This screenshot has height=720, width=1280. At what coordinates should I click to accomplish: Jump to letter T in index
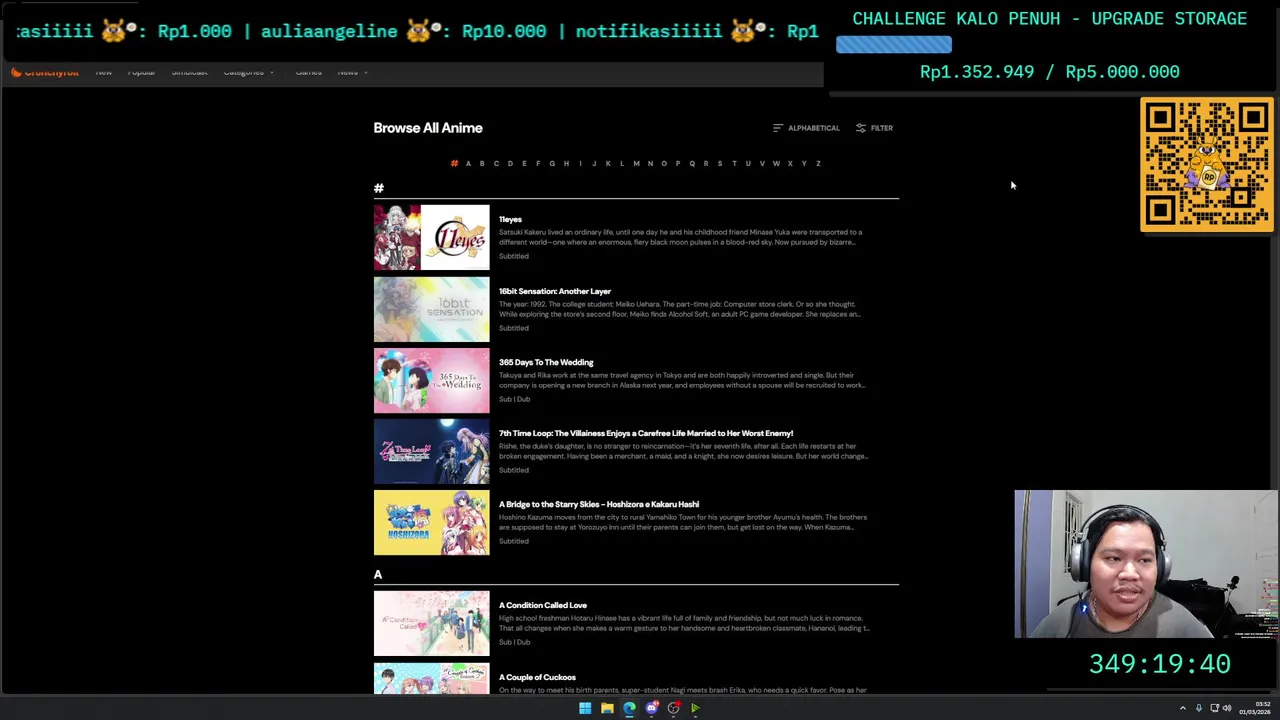(x=734, y=163)
